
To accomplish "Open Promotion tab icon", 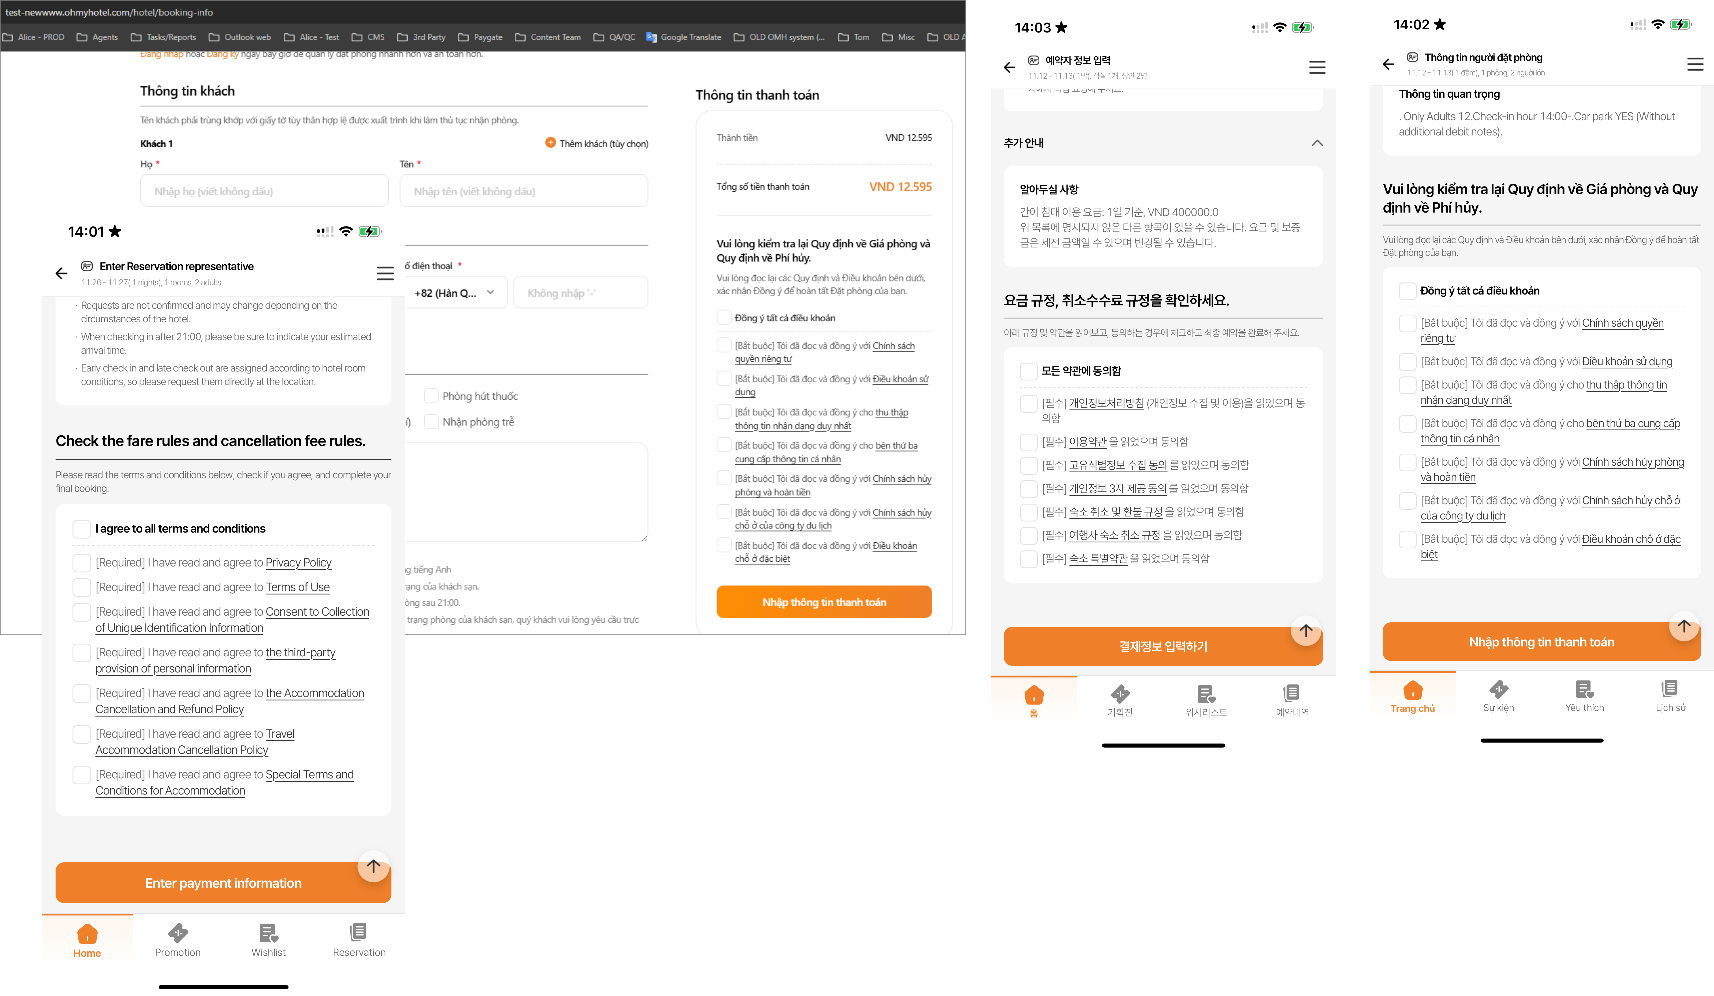I will tap(178, 933).
